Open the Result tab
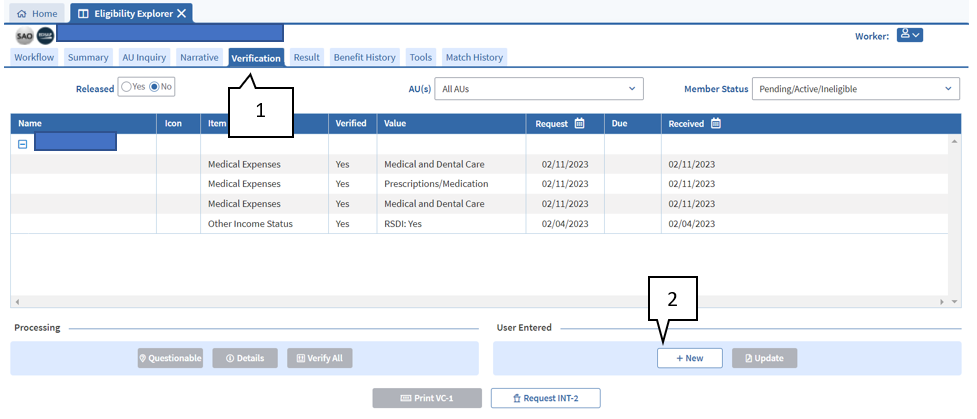Screen dimensions: 977x419 tap(307, 57)
